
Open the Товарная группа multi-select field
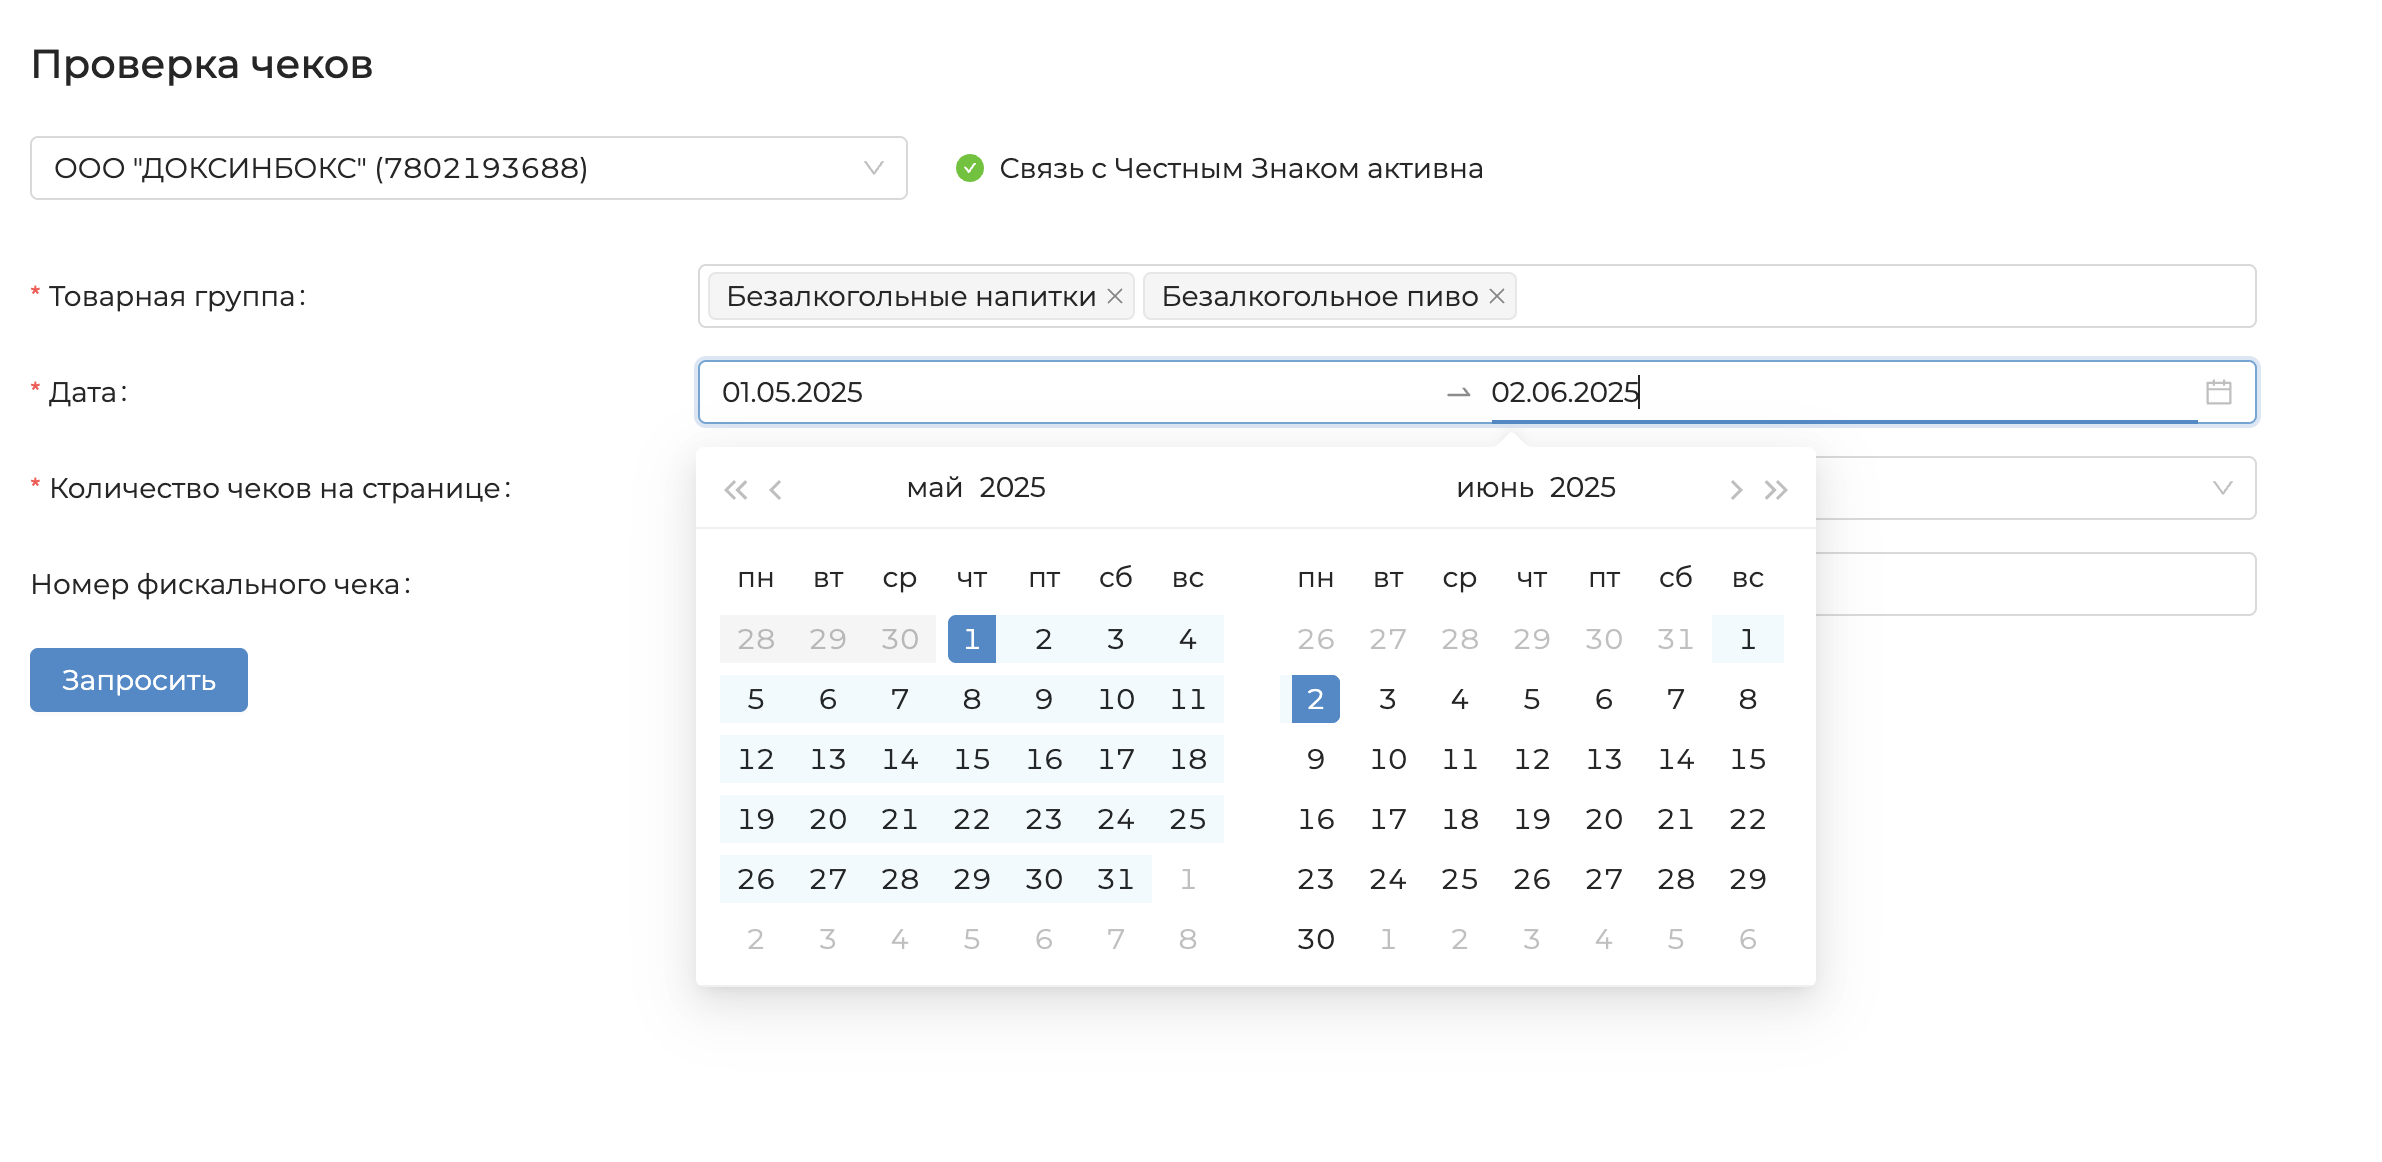point(1880,296)
